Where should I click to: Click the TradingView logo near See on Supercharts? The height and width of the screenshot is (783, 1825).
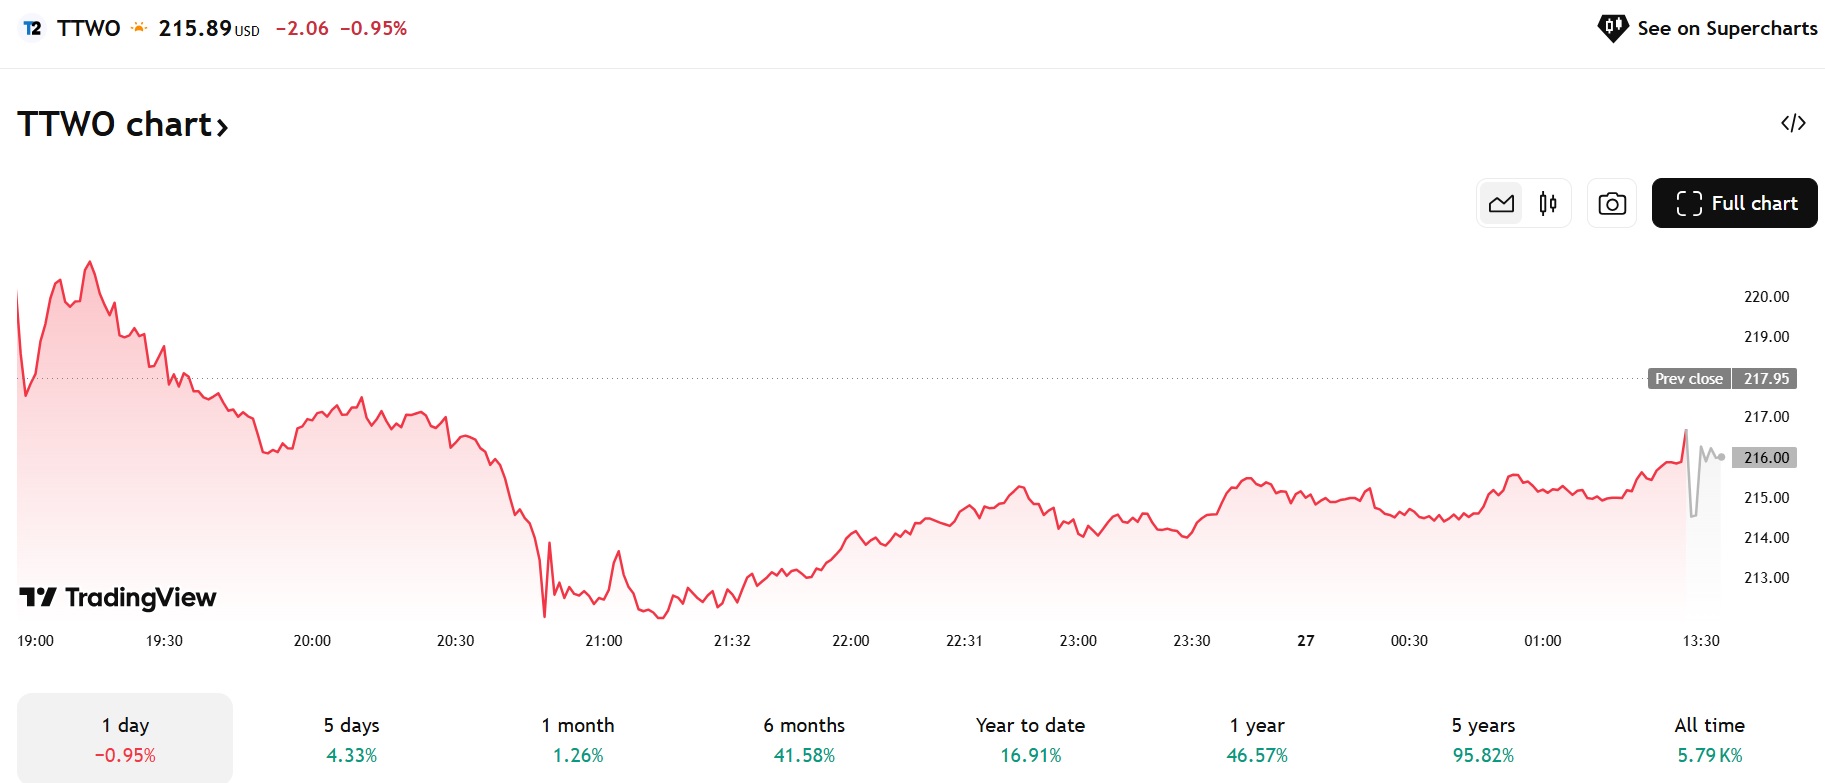[x=1612, y=28]
